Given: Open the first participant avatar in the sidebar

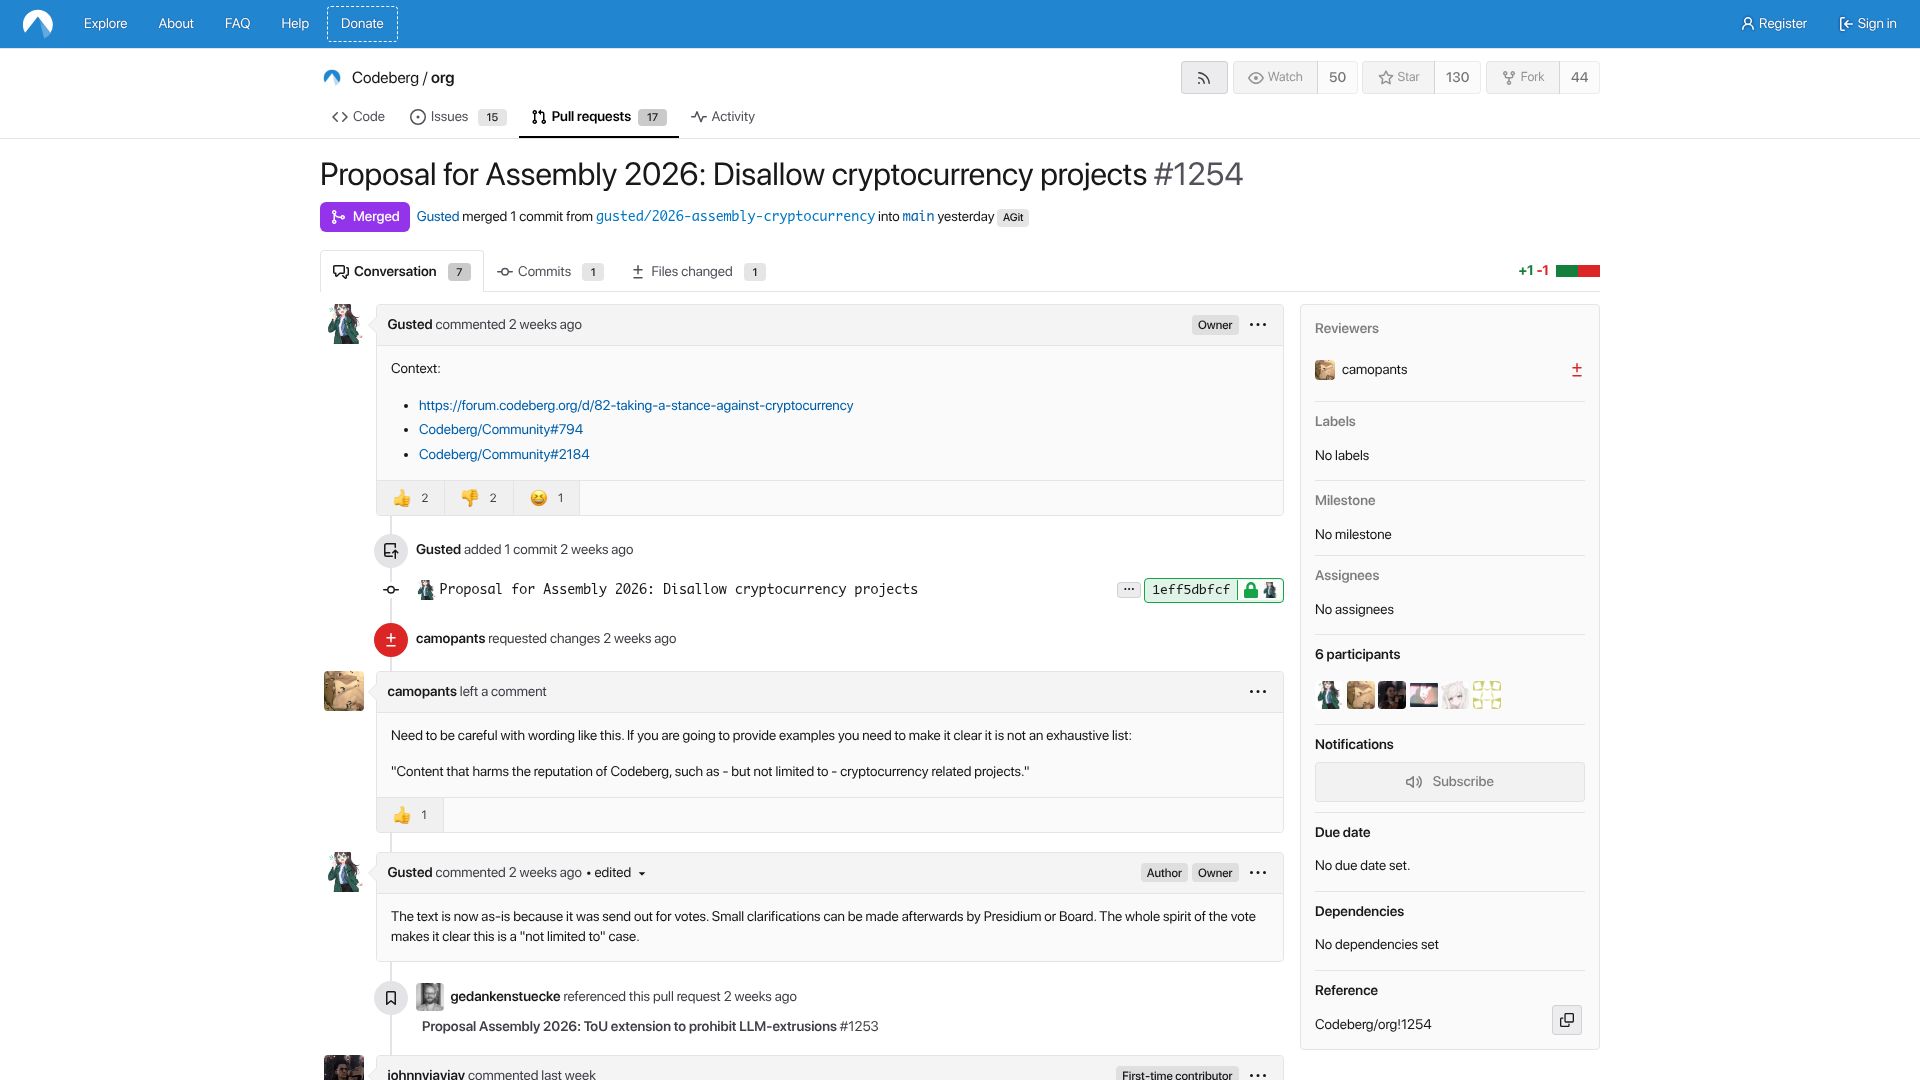Looking at the screenshot, I should pyautogui.click(x=1329, y=695).
